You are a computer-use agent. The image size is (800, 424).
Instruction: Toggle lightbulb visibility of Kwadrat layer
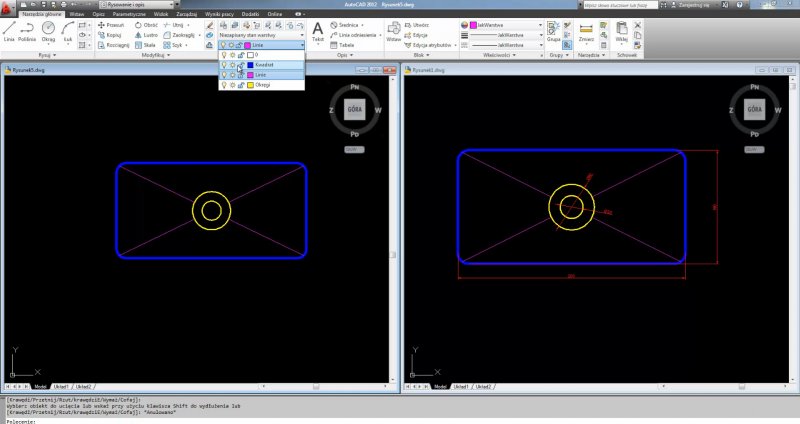pos(223,65)
